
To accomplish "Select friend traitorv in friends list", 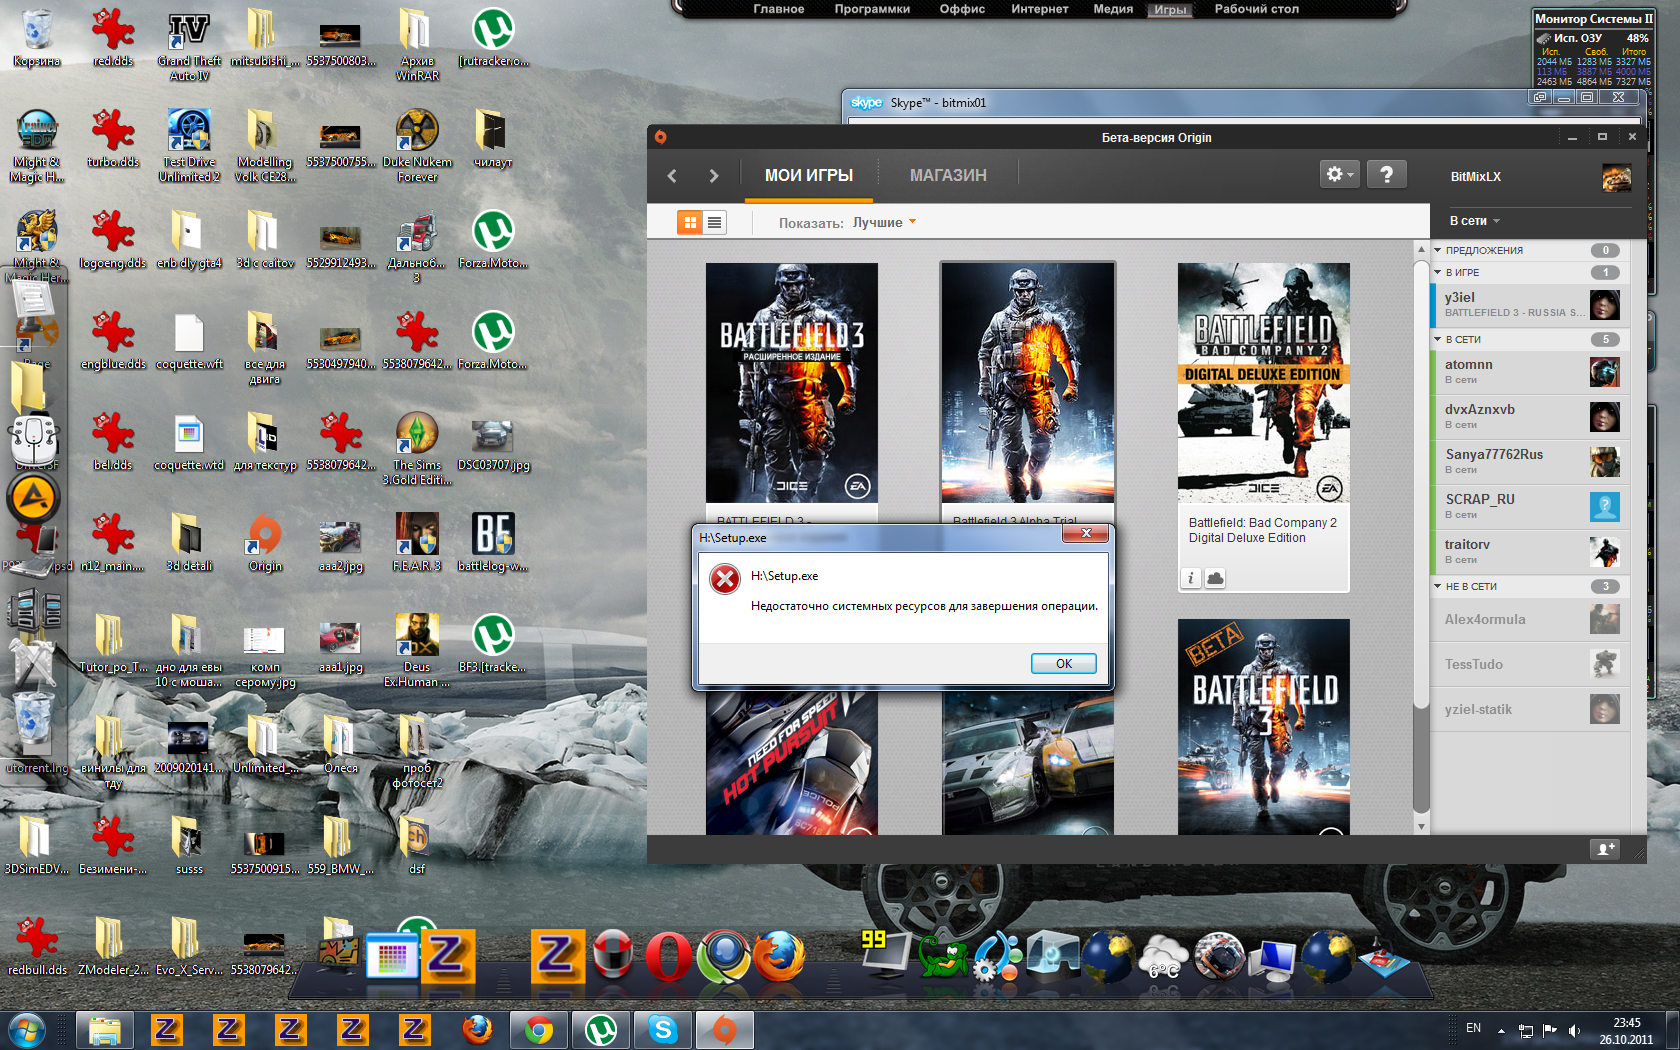I will pyautogui.click(x=1529, y=552).
